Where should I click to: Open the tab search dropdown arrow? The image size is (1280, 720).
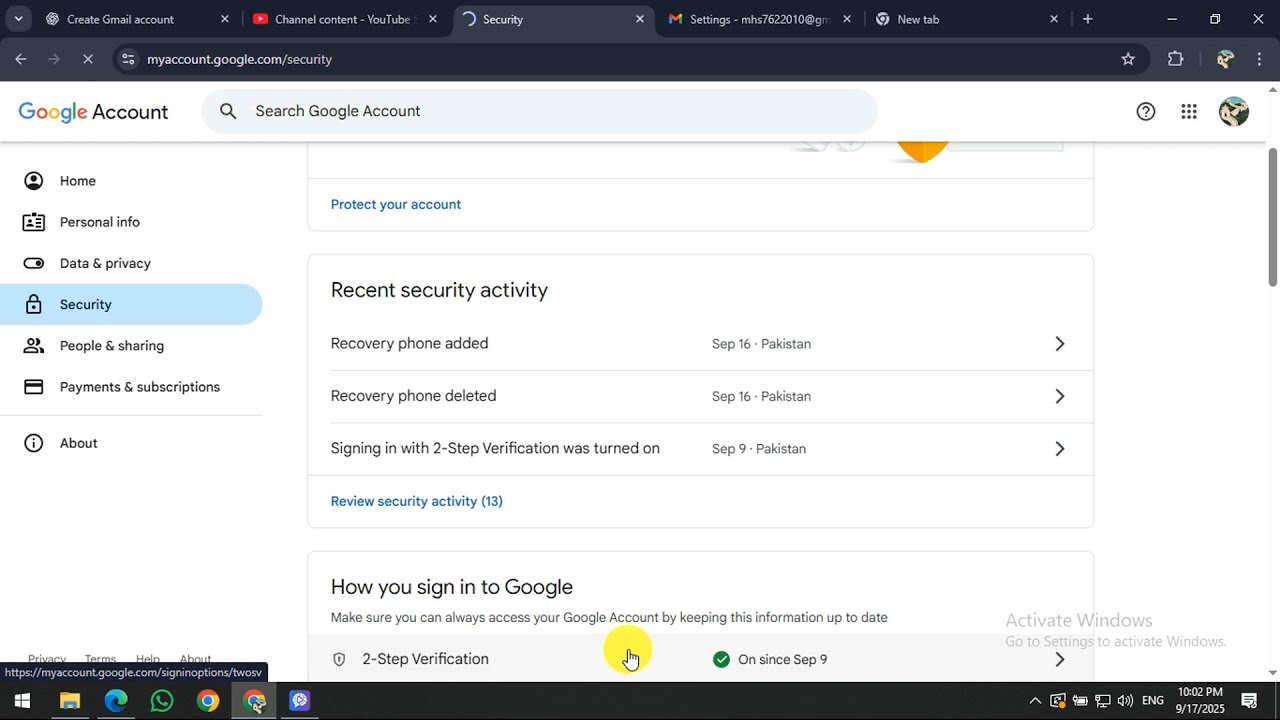pos(18,19)
